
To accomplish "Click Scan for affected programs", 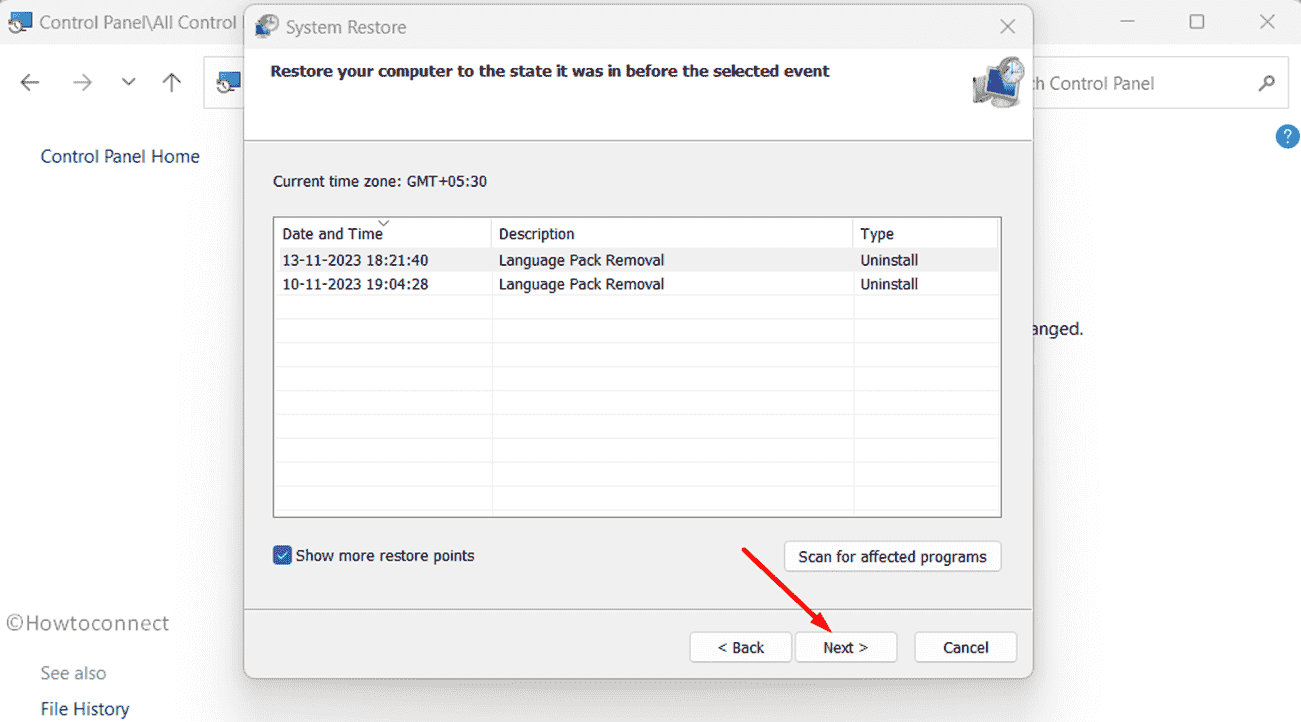I will click(x=892, y=557).
